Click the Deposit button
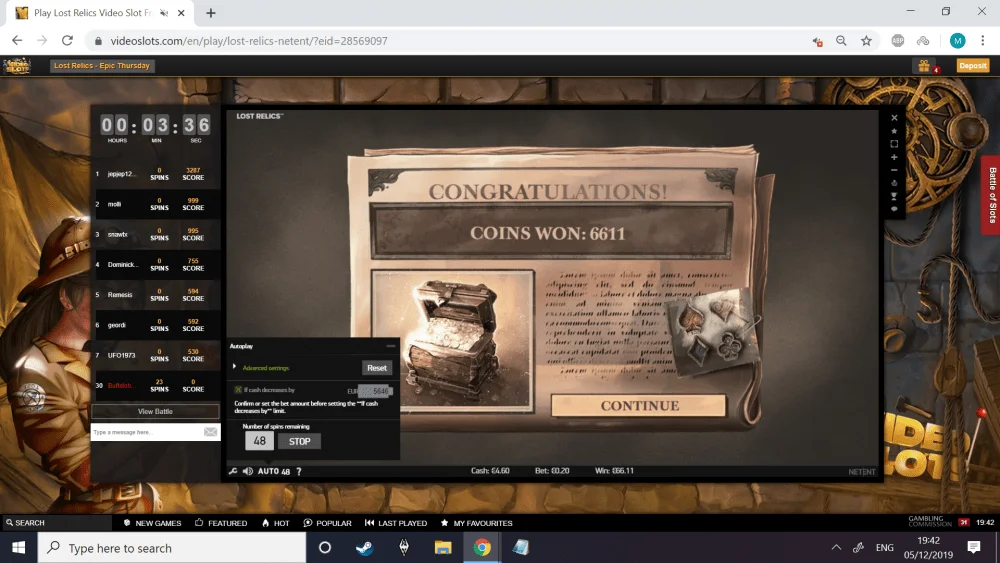The height and width of the screenshot is (563, 1000). click(973, 66)
